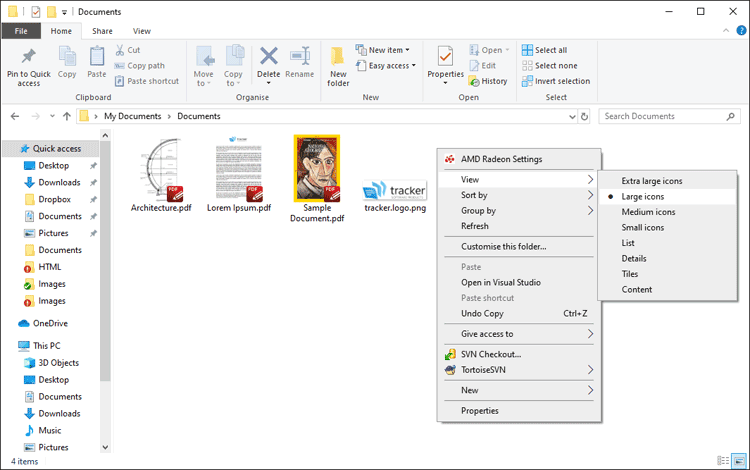Click Open in Visual Studio
The width and height of the screenshot is (750, 470).
(x=519, y=283)
